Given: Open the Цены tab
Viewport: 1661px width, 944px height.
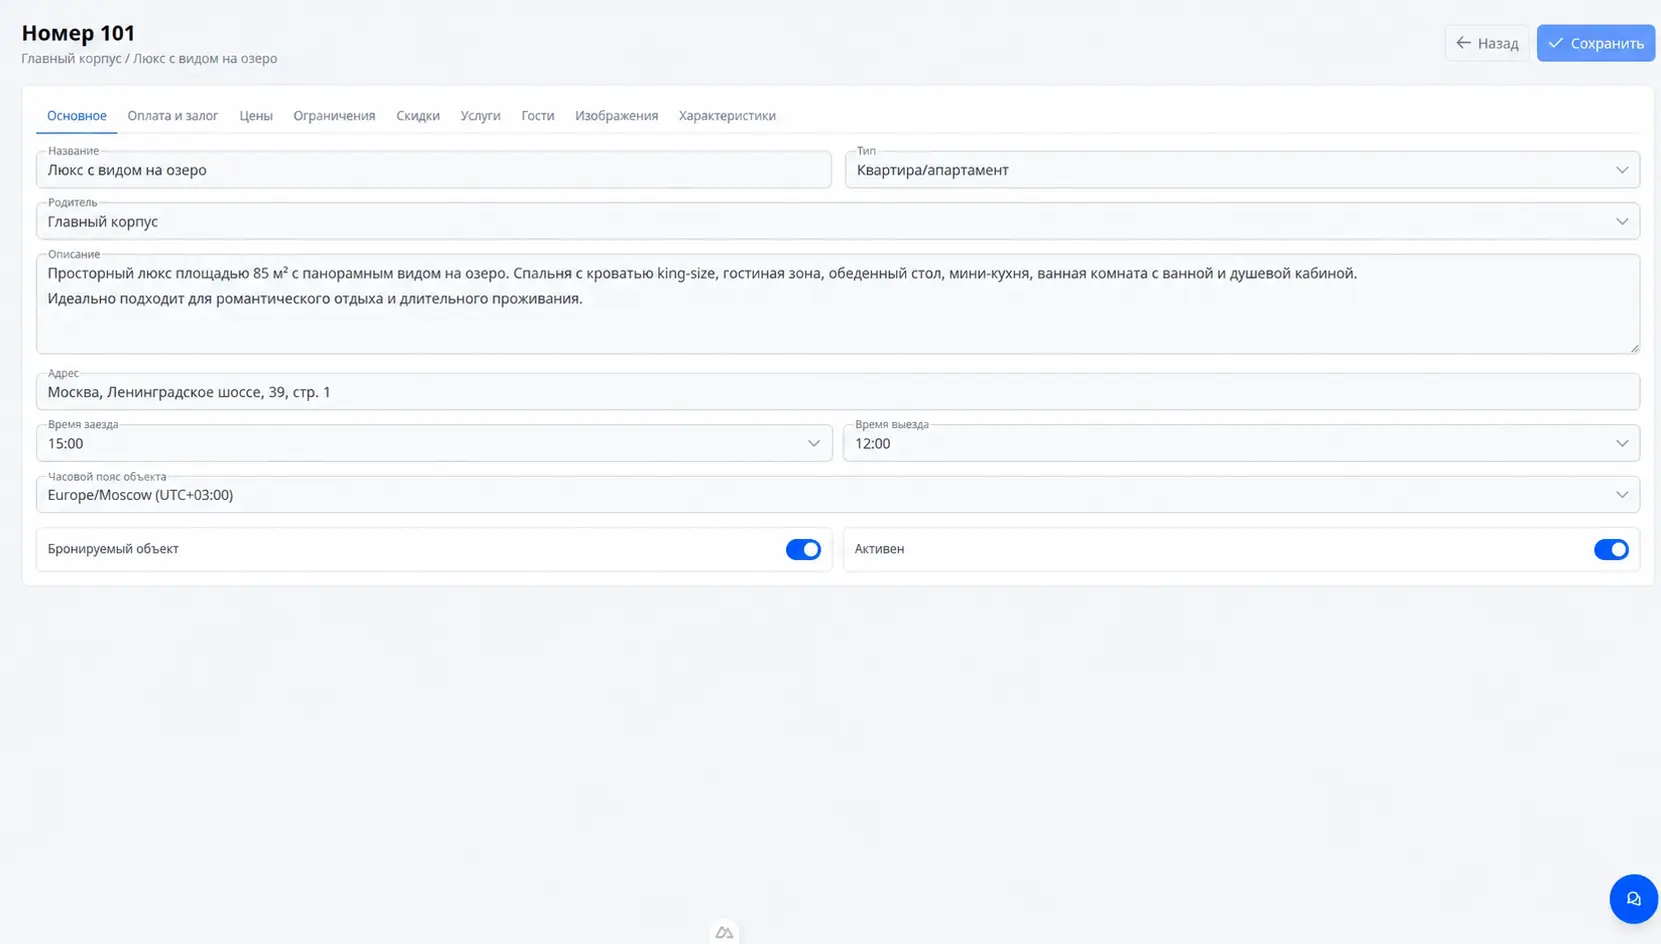Looking at the screenshot, I should coord(256,116).
